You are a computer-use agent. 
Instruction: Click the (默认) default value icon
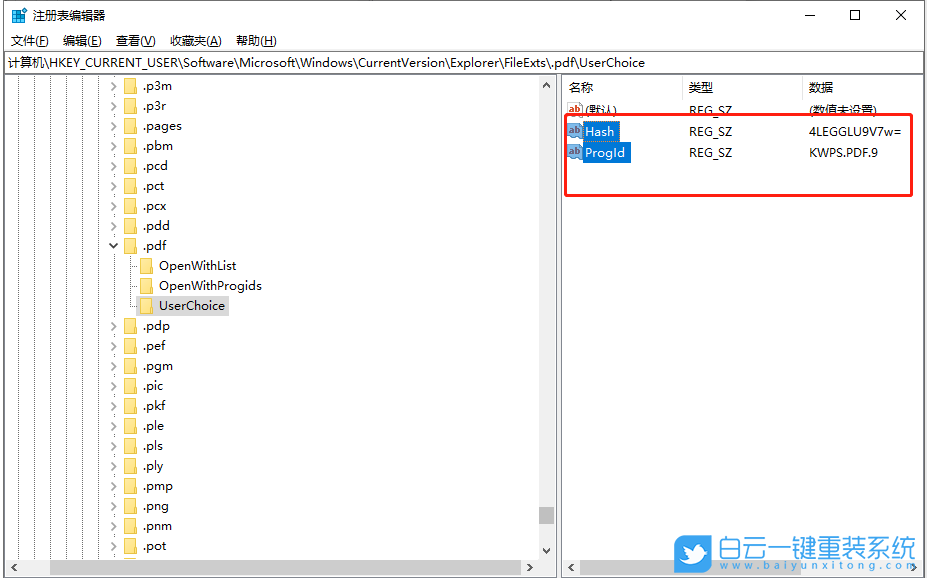click(x=575, y=110)
